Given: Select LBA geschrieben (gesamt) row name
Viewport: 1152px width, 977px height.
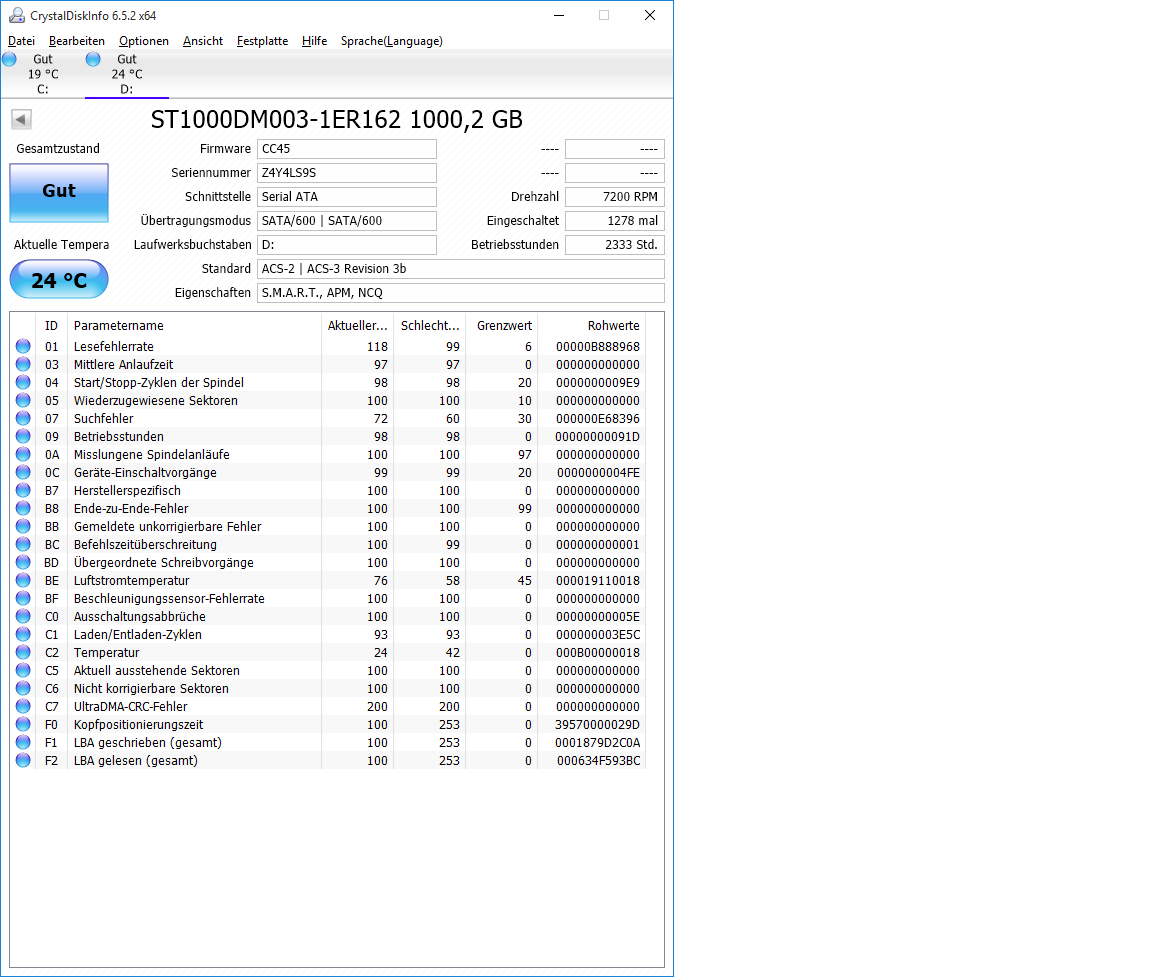Looking at the screenshot, I should [148, 743].
